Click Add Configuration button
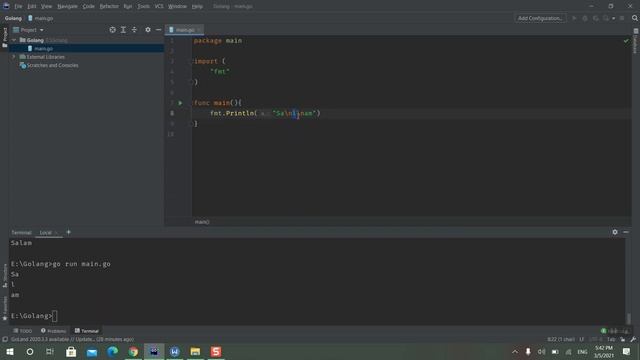 click(540, 18)
